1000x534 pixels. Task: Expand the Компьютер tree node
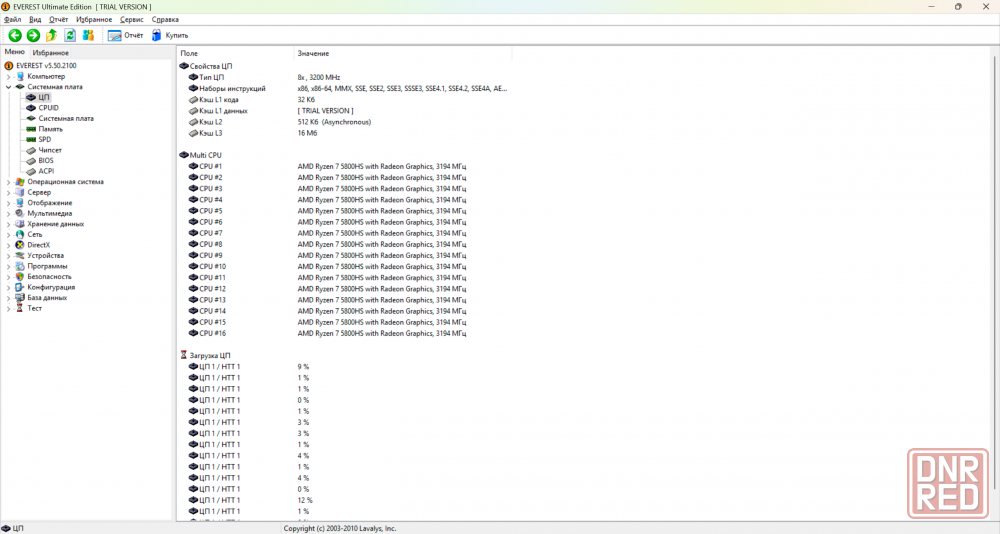(x=8, y=77)
